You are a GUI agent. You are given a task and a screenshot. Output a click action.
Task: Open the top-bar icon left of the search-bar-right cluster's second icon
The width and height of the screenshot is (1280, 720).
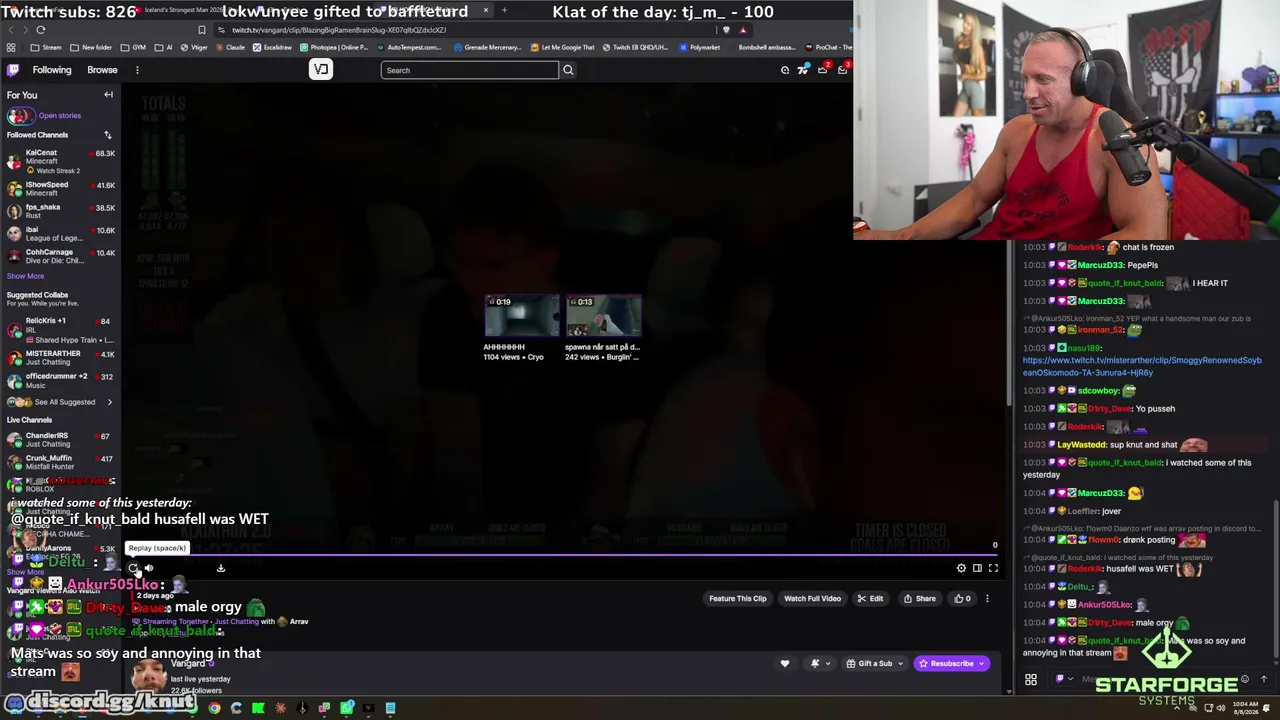(x=785, y=70)
